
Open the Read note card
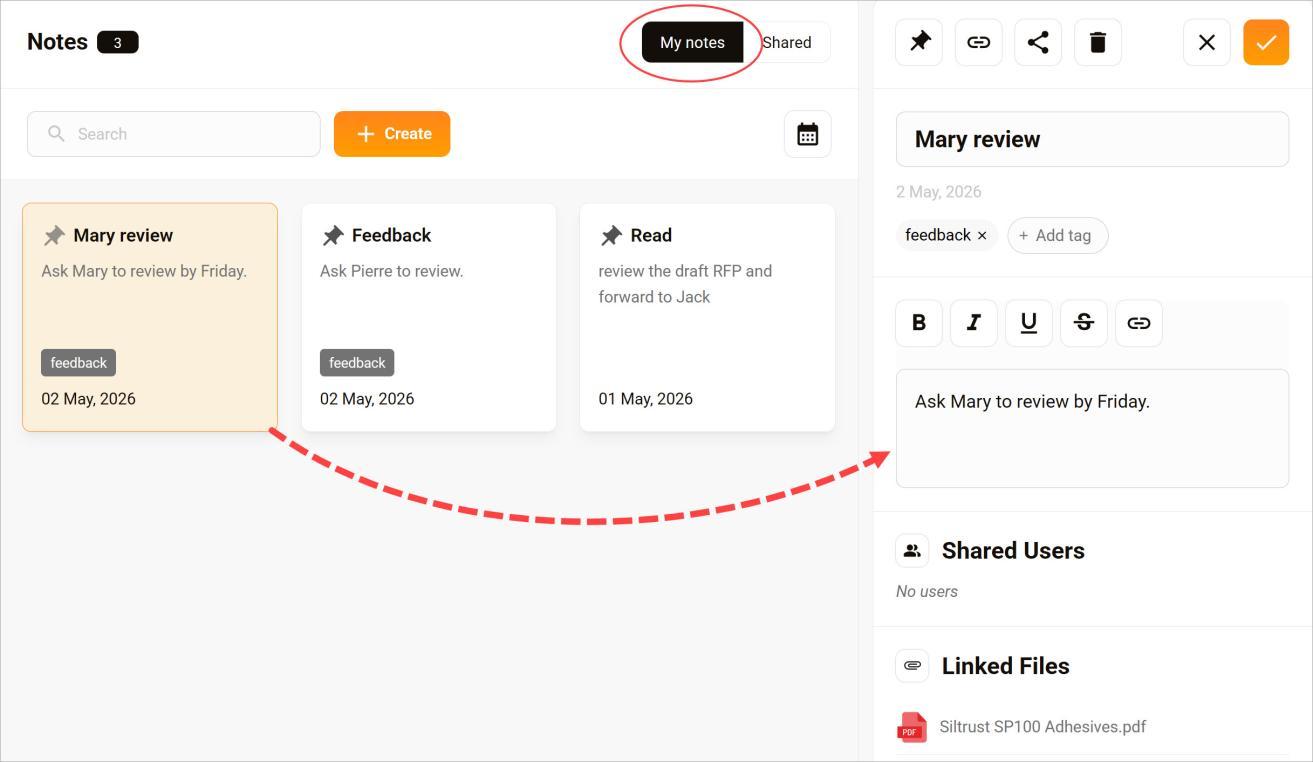pyautogui.click(x=707, y=317)
